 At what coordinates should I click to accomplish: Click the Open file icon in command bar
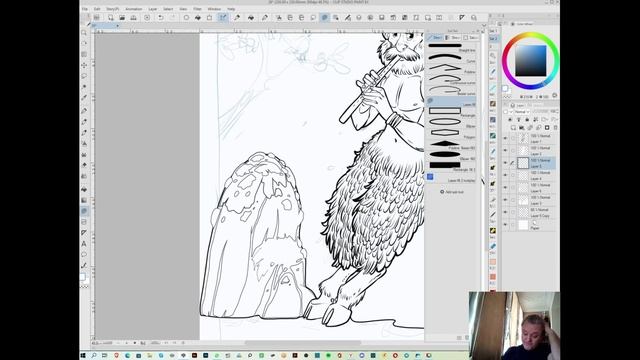(x=122, y=18)
